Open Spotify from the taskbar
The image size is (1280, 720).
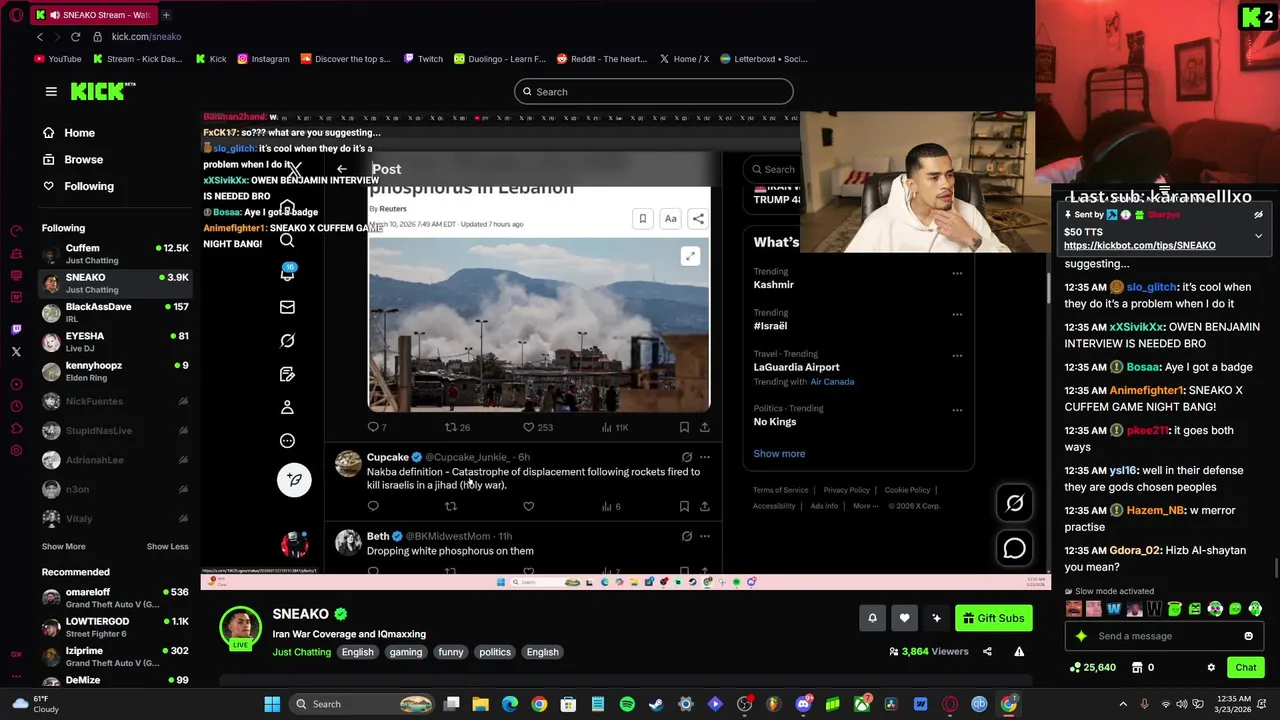[x=627, y=704]
